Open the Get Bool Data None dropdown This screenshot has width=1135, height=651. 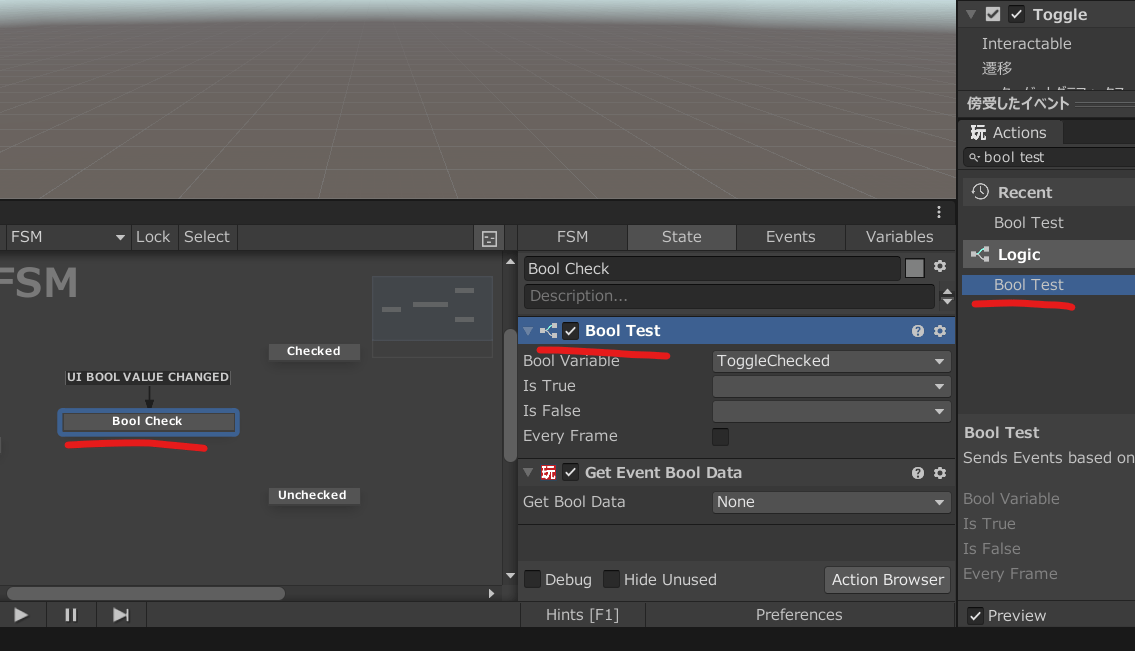pos(831,502)
